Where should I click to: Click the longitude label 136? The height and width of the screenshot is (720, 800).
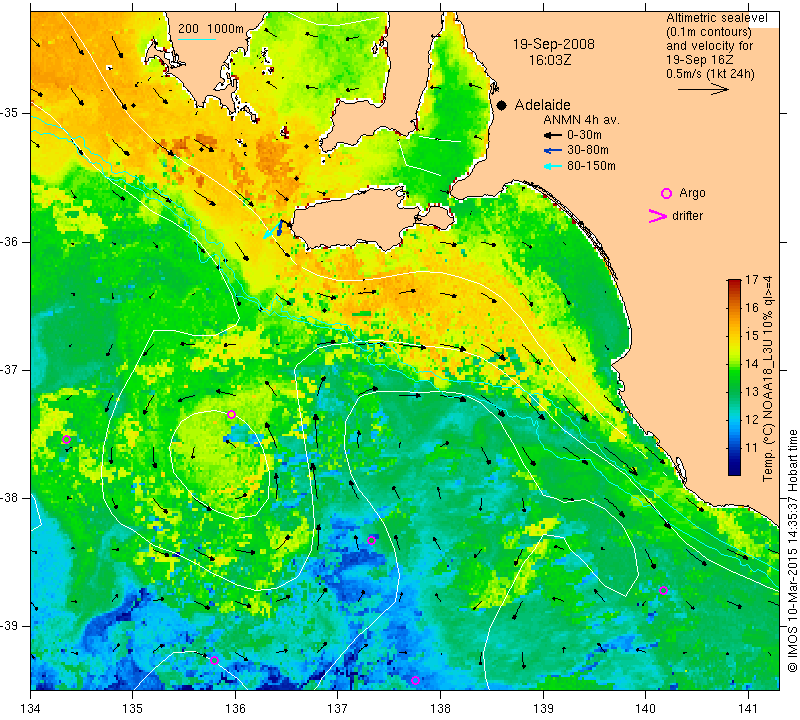pyautogui.click(x=235, y=708)
